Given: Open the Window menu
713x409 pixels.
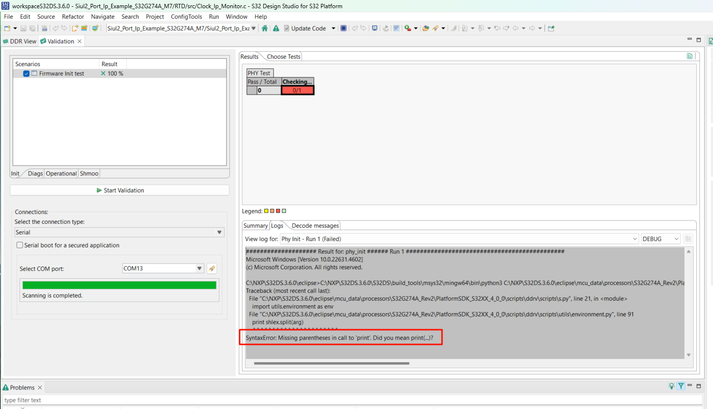Looking at the screenshot, I should (236, 16).
